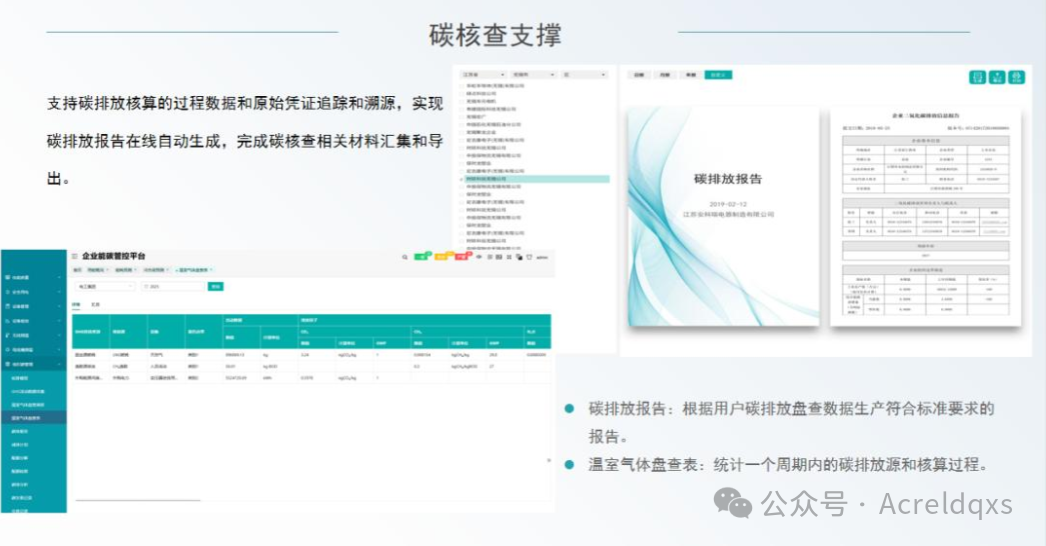The height and width of the screenshot is (546, 1046).
Task: Open the red alarm badge in header
Action: (x=462, y=256)
